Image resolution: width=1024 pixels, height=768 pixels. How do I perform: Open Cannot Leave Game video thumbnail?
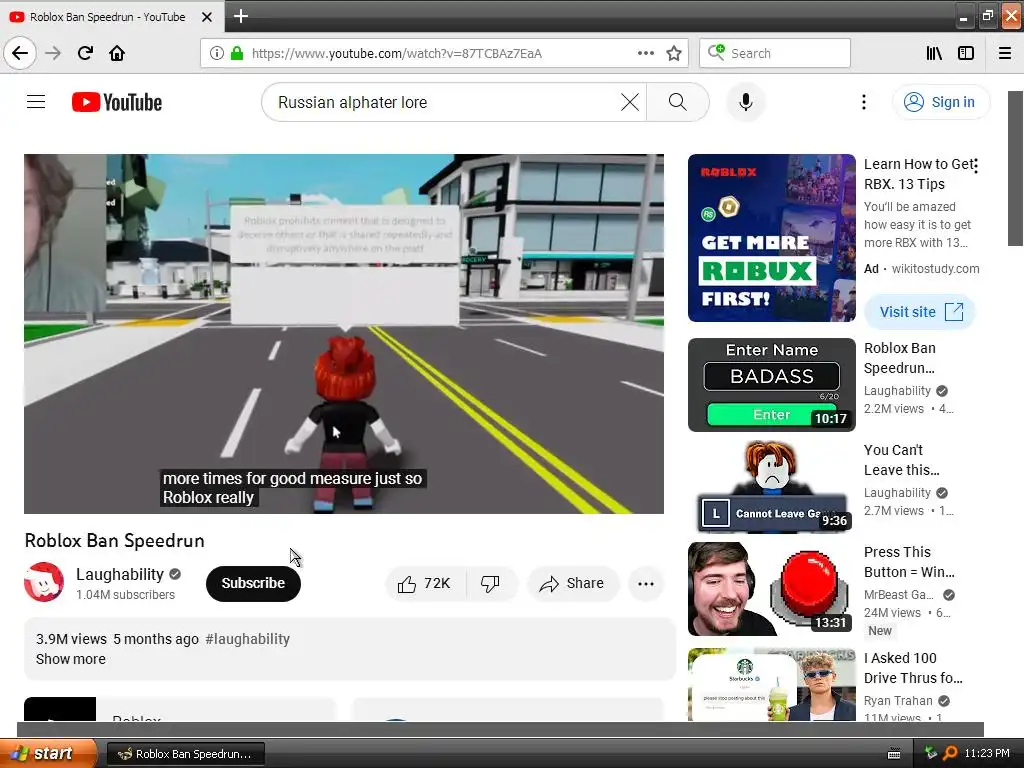(771, 487)
